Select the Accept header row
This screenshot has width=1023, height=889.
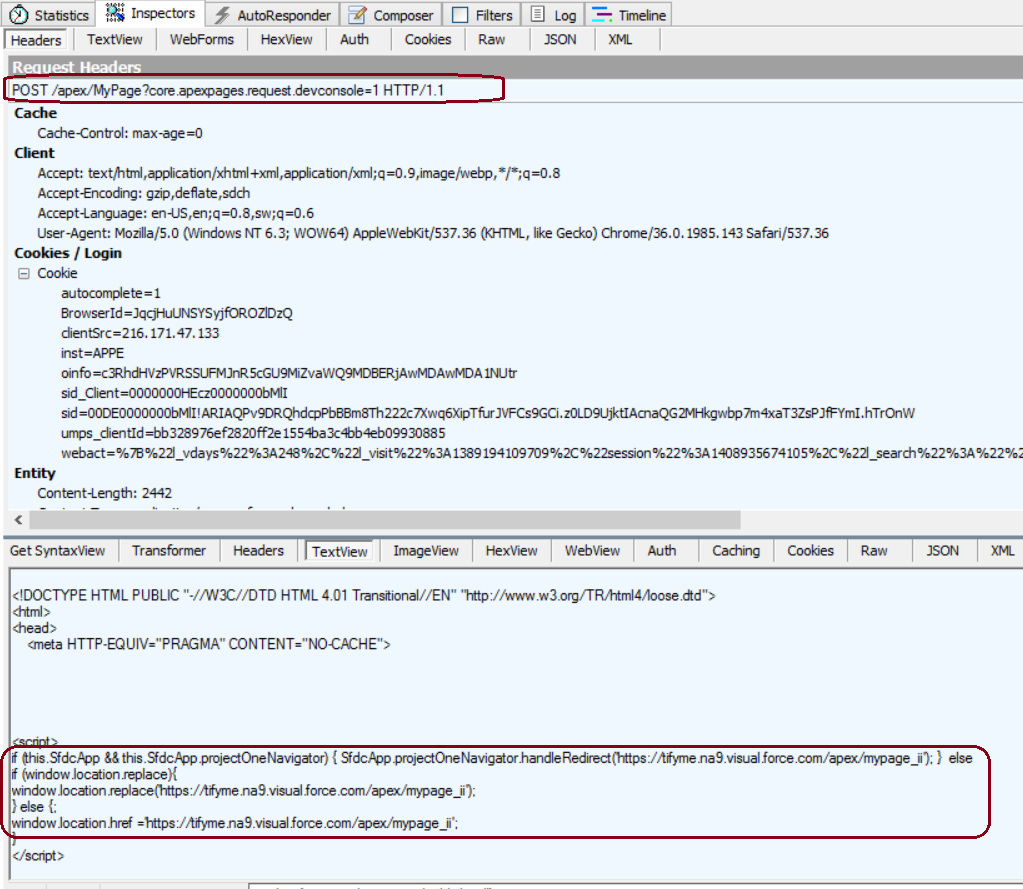tap(299, 173)
